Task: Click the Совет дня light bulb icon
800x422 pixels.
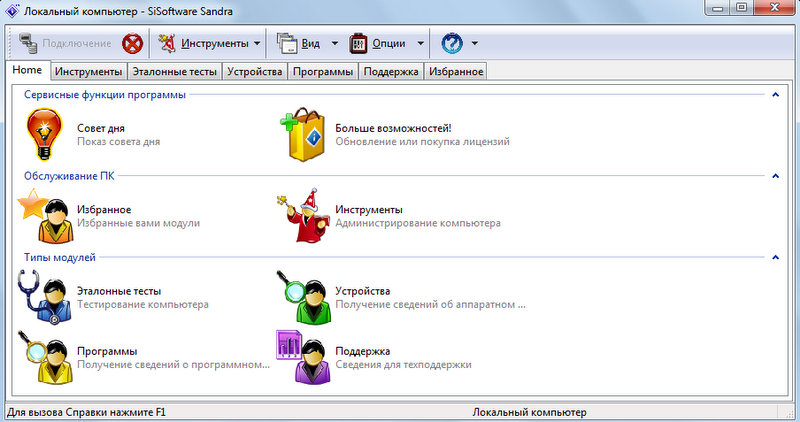Action: point(44,134)
